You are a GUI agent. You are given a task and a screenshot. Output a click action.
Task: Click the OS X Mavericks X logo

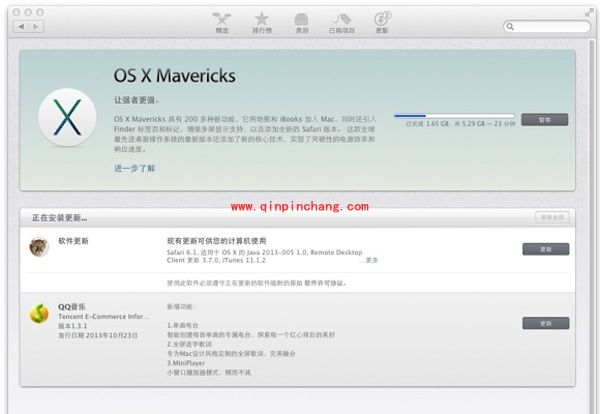pyautogui.click(x=67, y=117)
